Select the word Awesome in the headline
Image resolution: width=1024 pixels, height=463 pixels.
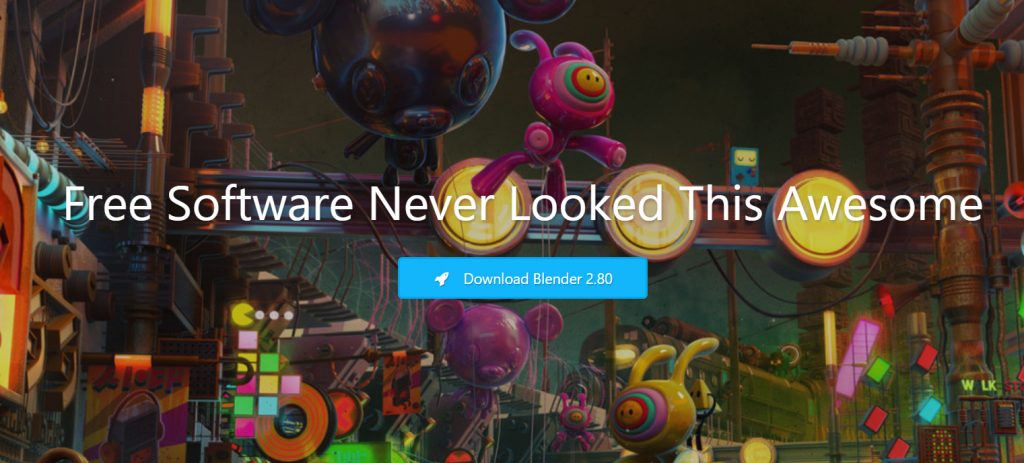pos(880,203)
